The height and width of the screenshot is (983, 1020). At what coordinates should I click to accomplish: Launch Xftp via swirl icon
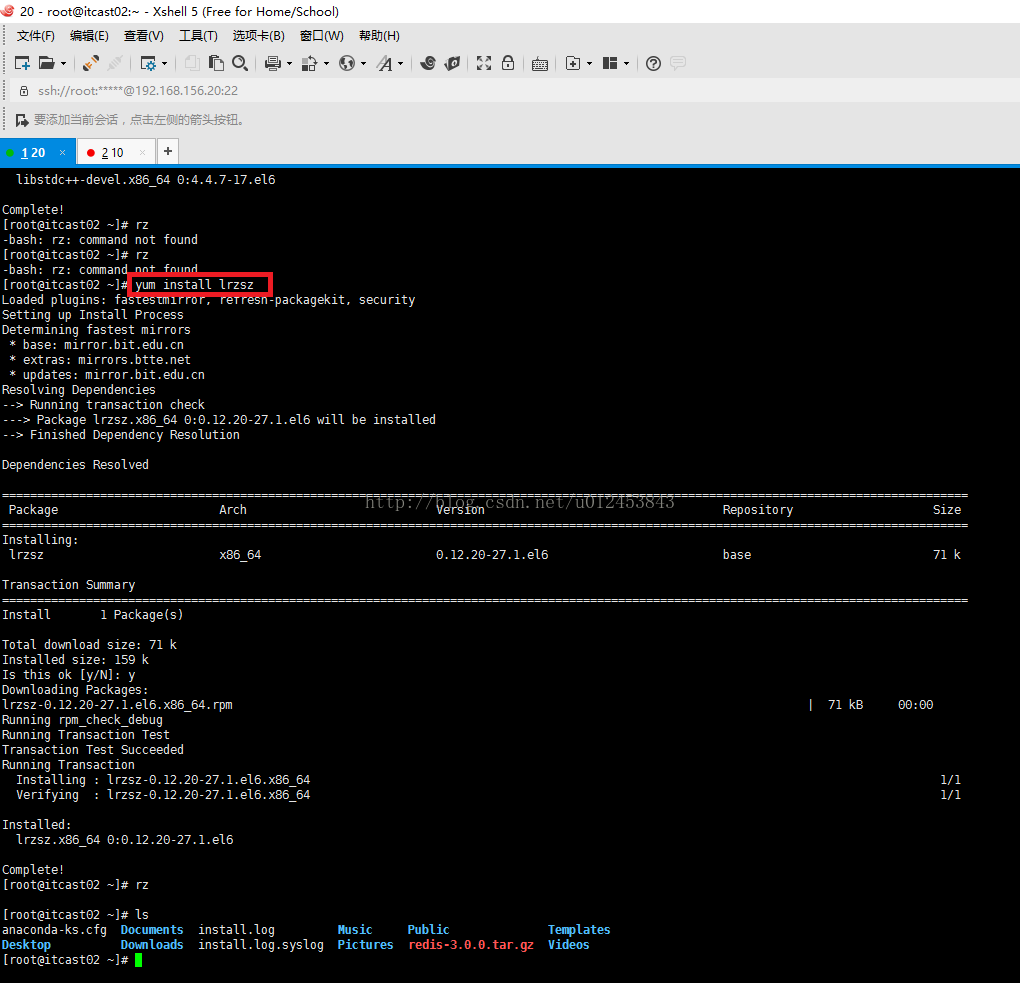(427, 63)
